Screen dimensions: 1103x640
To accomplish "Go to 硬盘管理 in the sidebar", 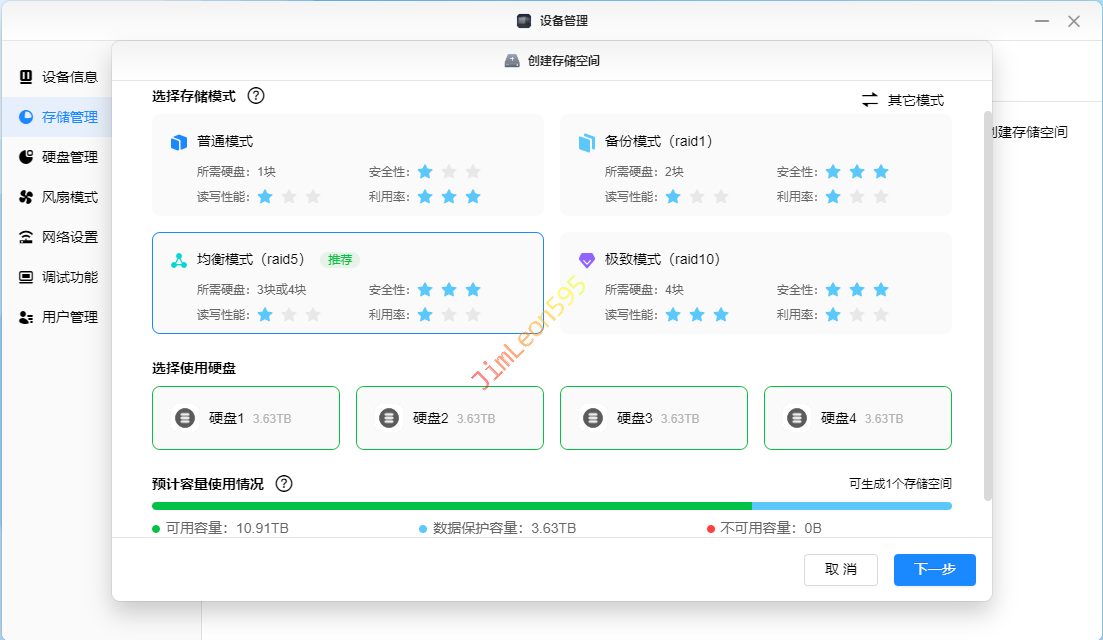I will 69,157.
